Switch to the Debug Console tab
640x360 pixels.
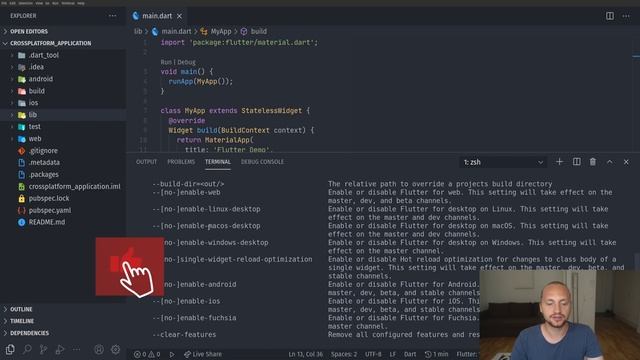[262, 162]
